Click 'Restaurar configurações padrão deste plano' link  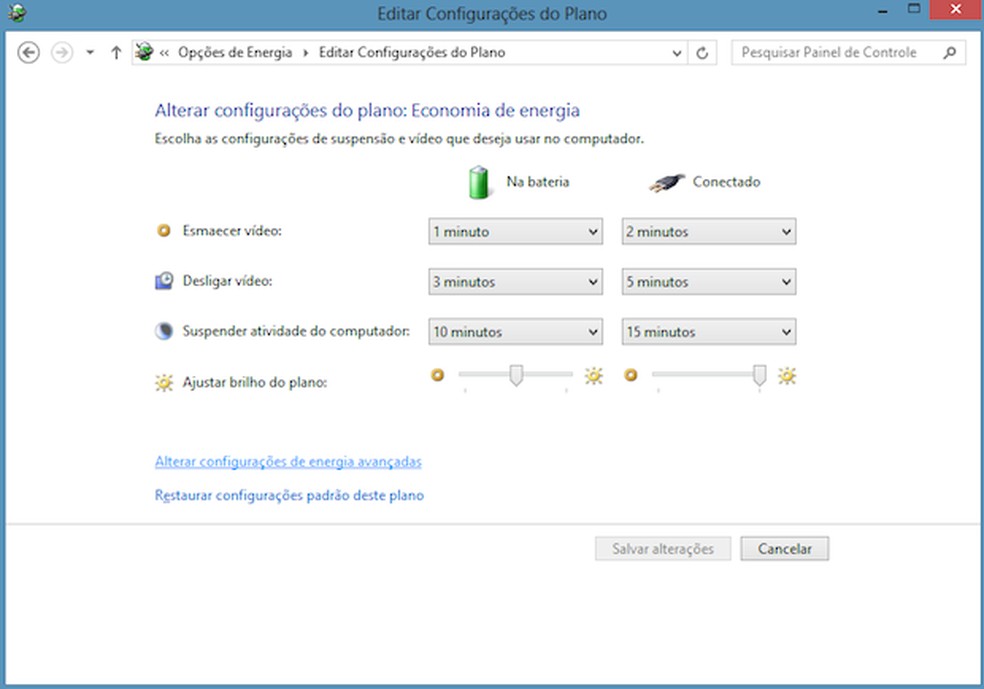click(x=289, y=496)
